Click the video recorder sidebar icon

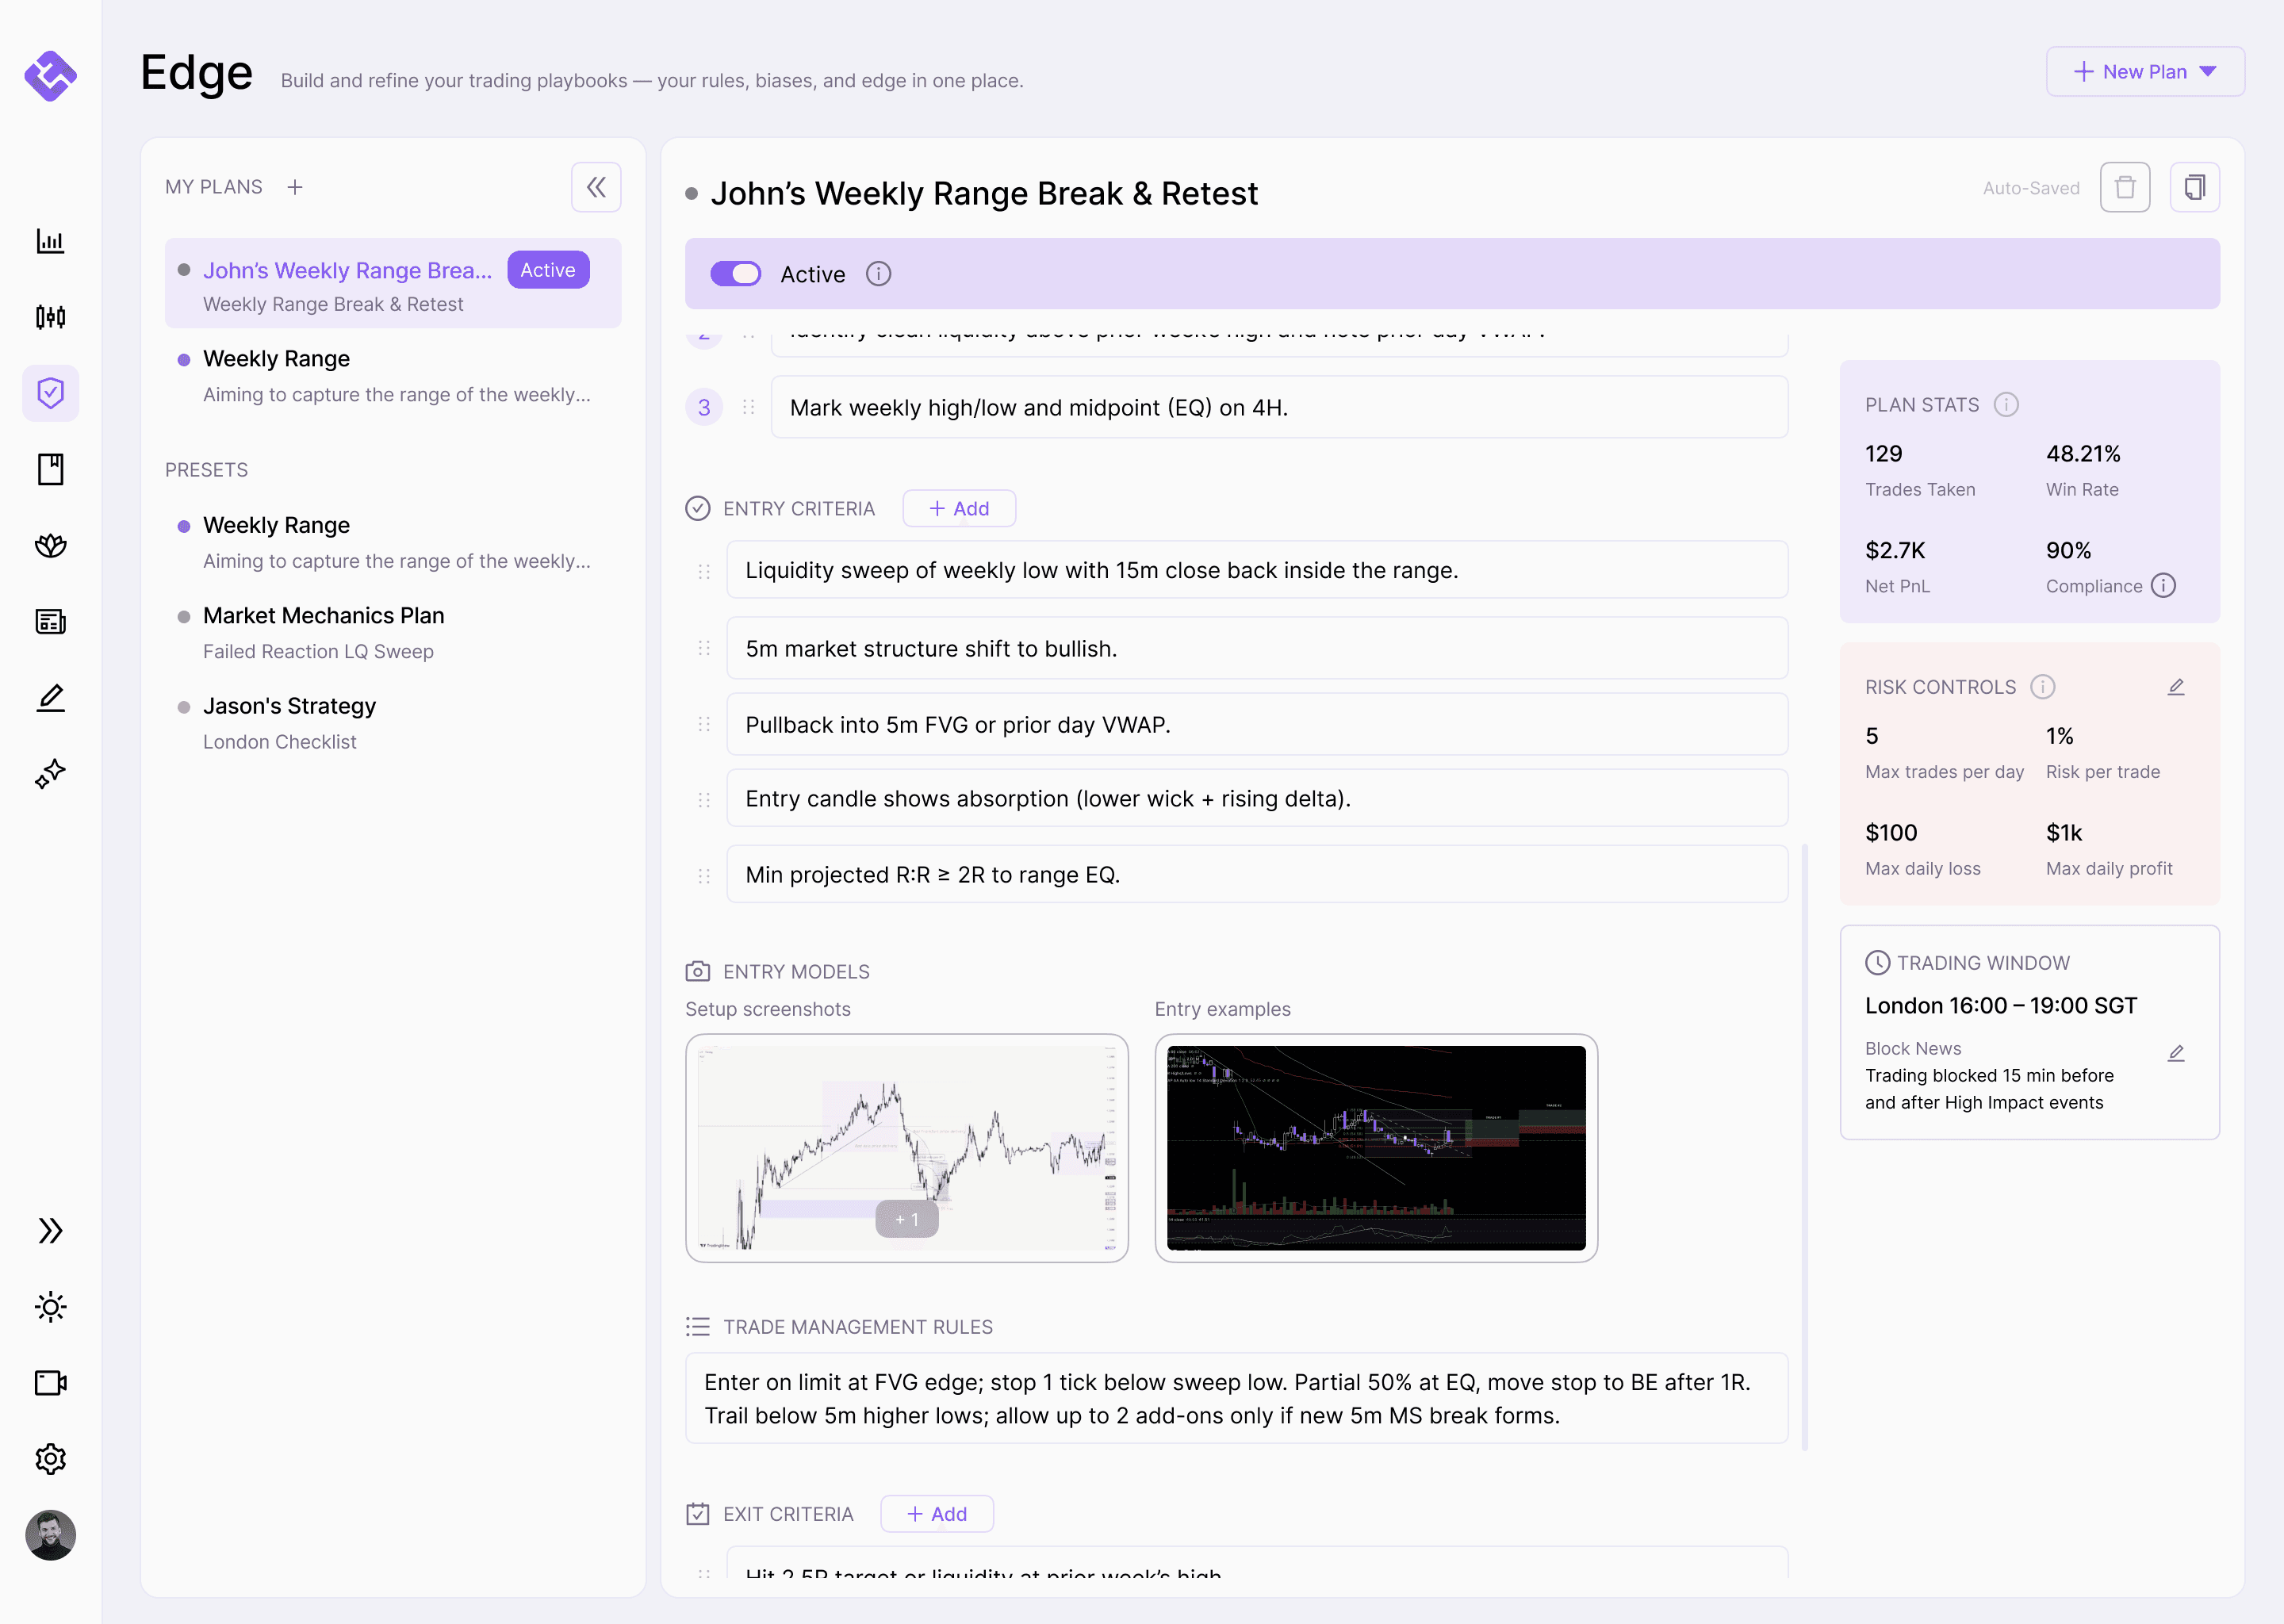coord(50,1383)
